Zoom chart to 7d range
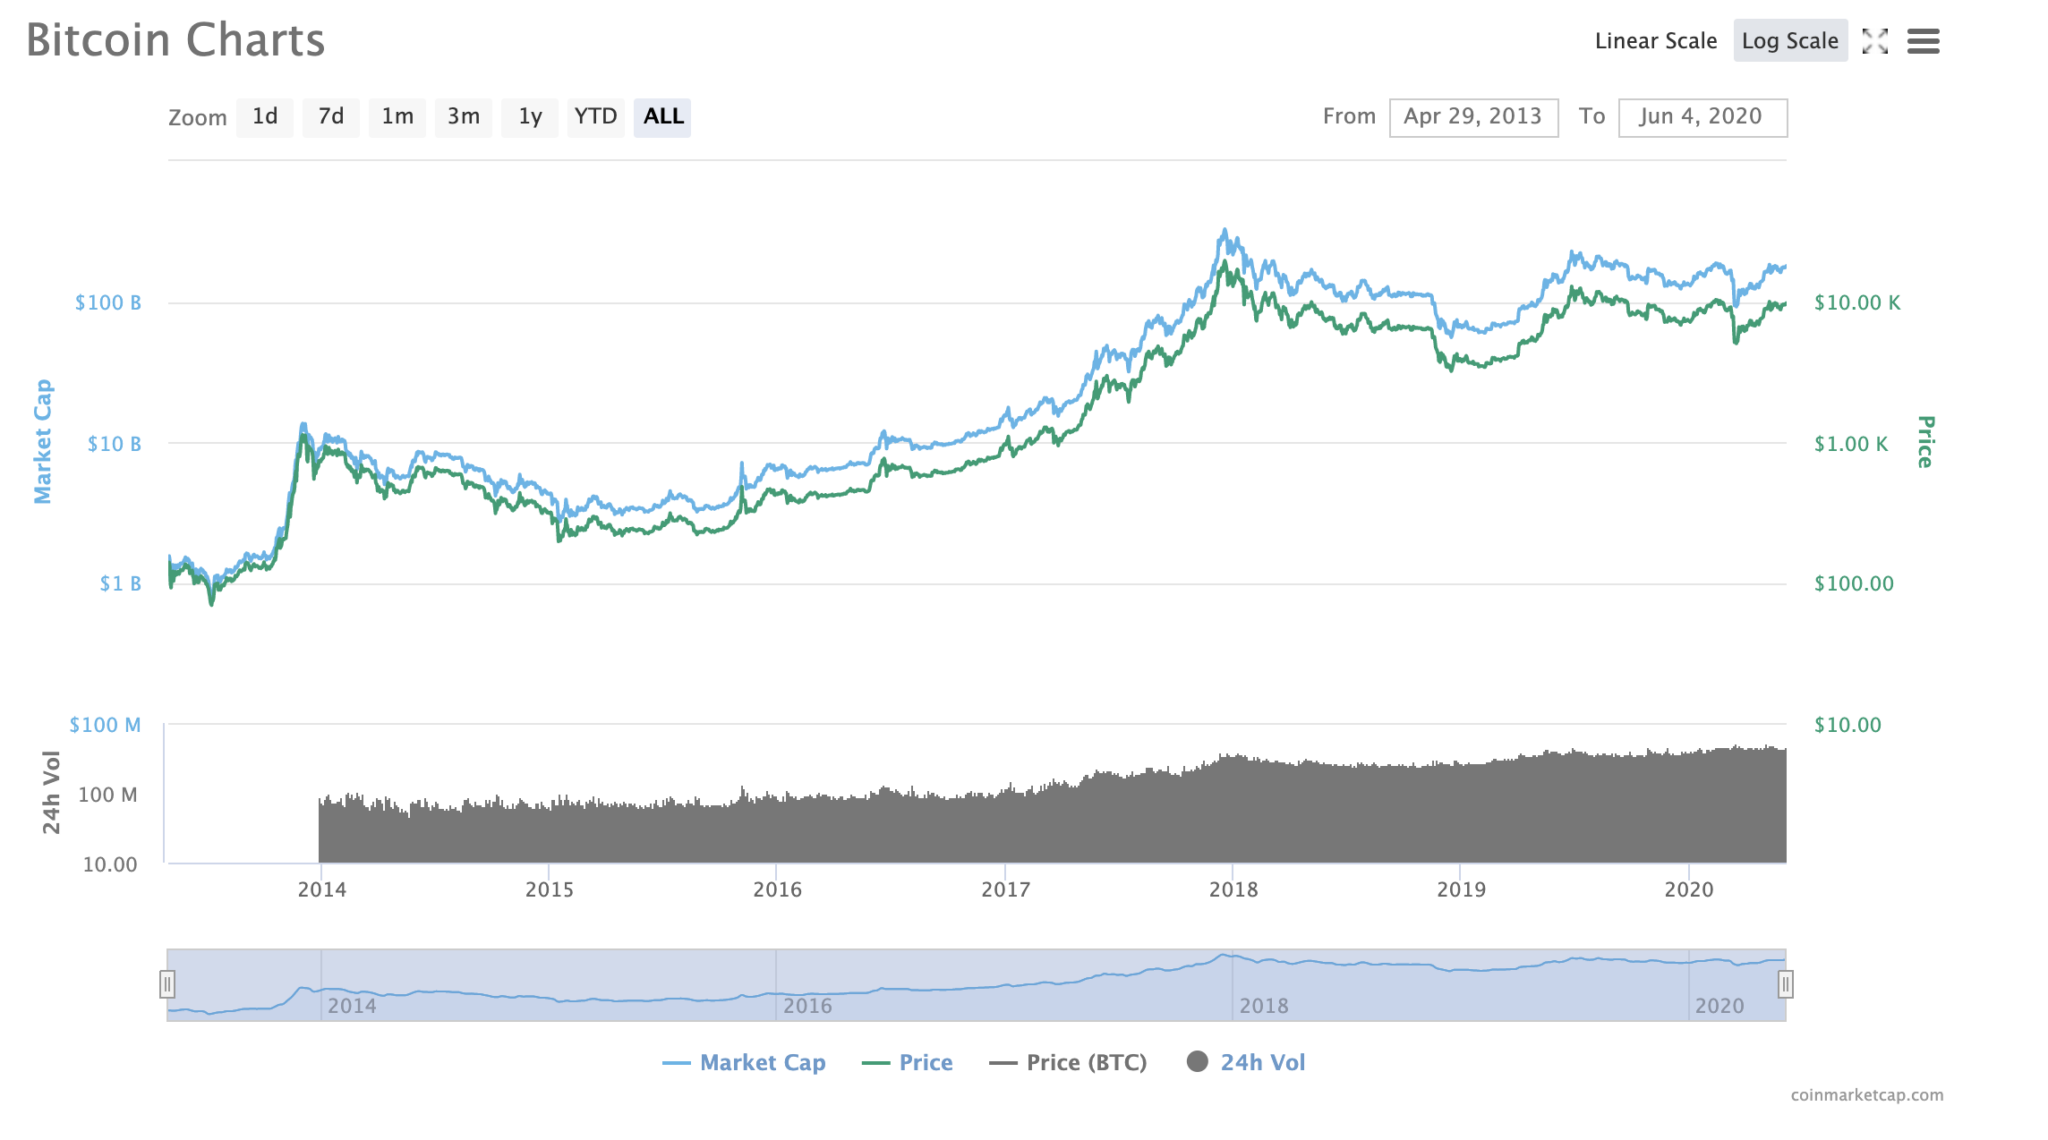The width and height of the screenshot is (2048, 1140). [x=331, y=116]
